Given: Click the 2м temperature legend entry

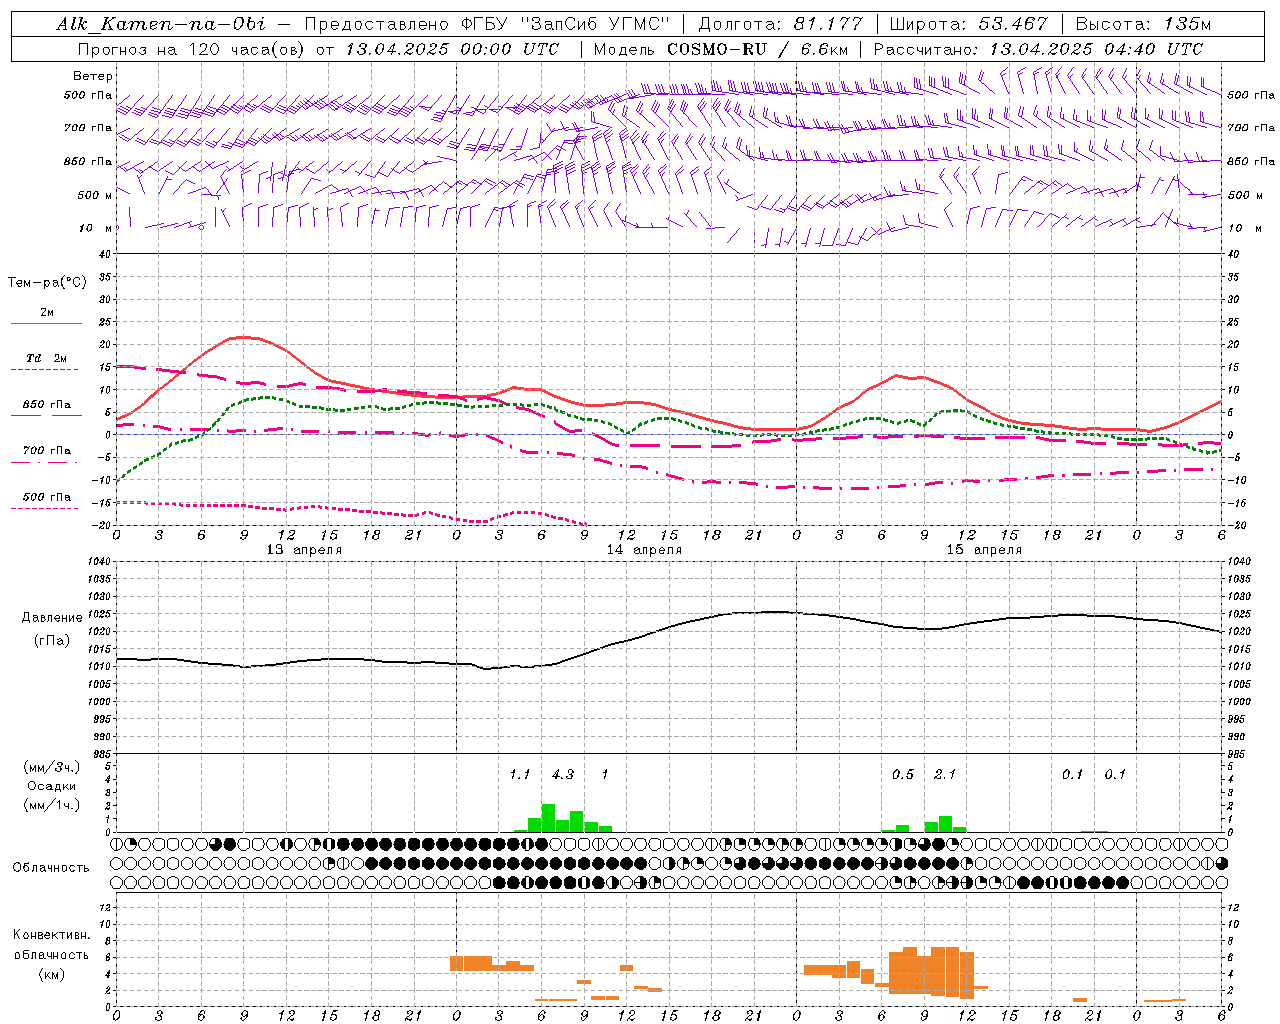Looking at the screenshot, I should point(47,313).
